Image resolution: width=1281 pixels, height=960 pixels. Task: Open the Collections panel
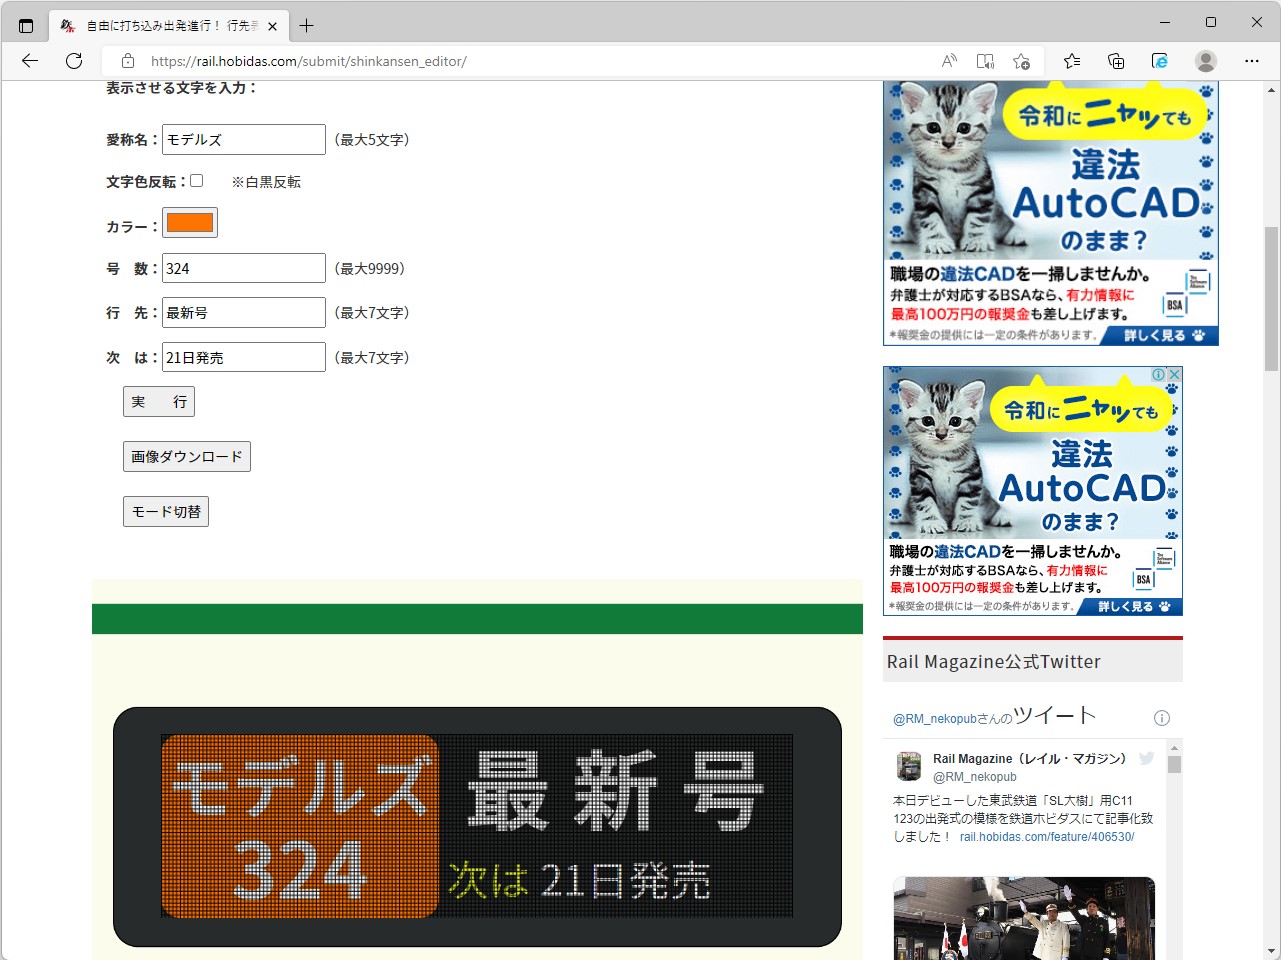1115,61
